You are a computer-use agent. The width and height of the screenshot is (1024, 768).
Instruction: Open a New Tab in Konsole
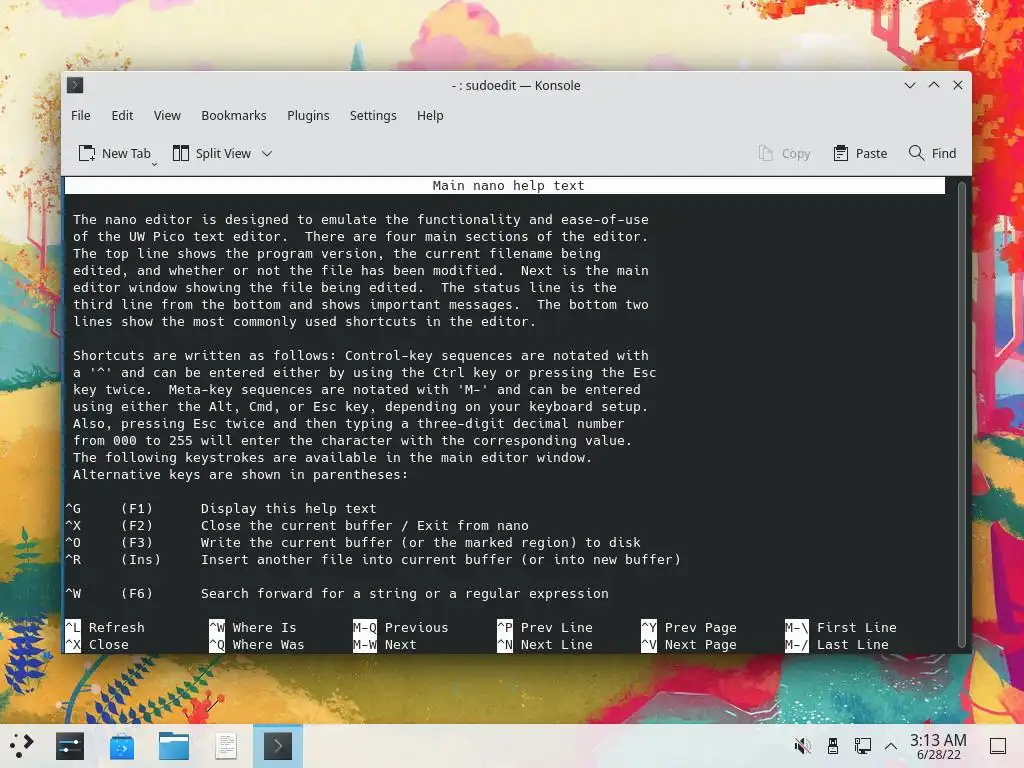pyautogui.click(x=114, y=153)
